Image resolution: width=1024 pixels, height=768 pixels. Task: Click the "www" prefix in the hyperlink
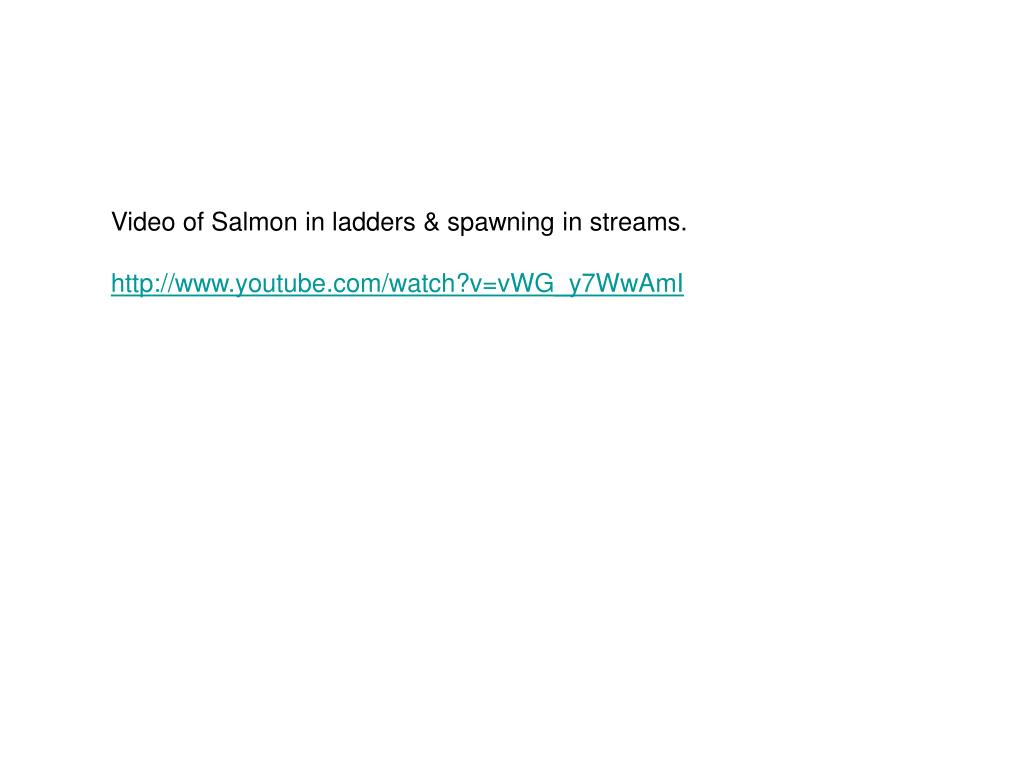tap(201, 283)
